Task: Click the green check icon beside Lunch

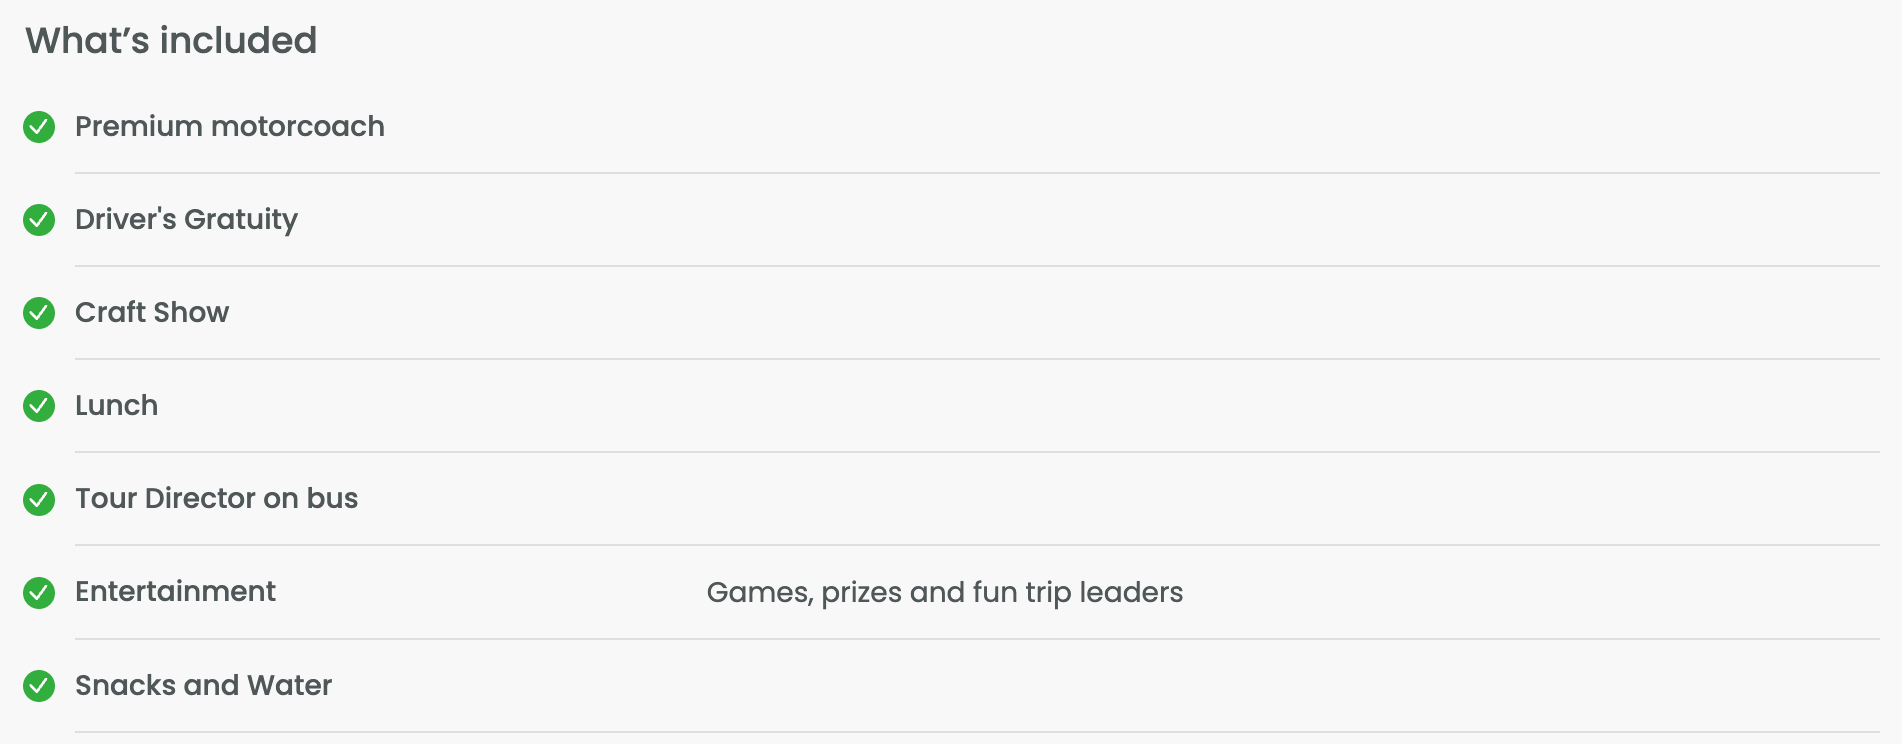Action: 39,406
